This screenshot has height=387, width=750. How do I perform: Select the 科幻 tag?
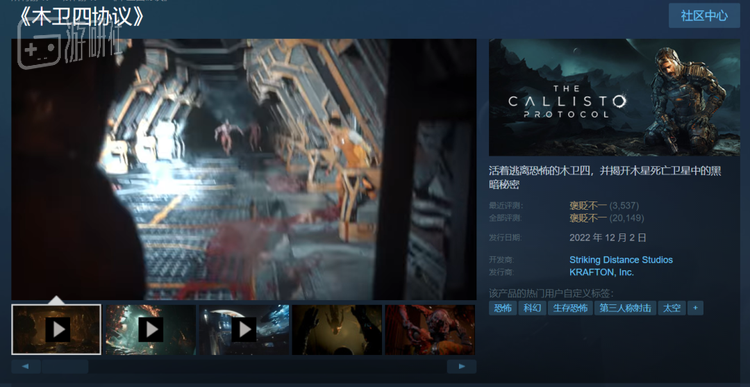click(x=532, y=308)
